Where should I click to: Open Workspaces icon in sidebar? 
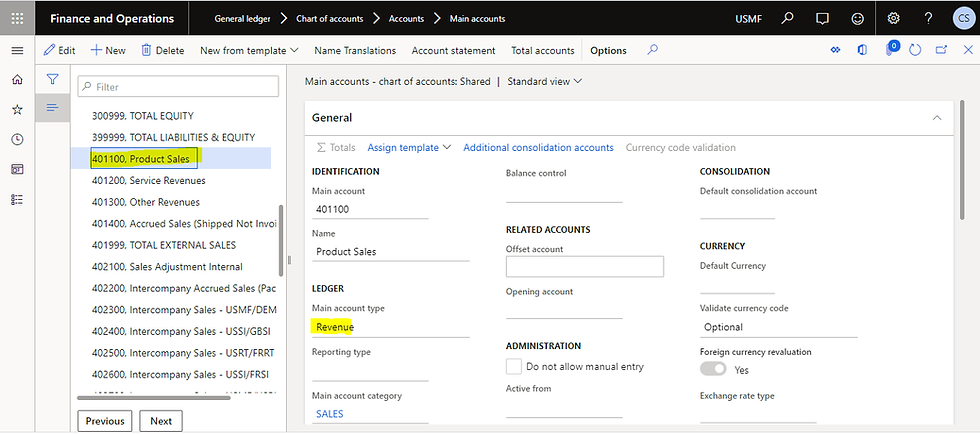coord(18,169)
